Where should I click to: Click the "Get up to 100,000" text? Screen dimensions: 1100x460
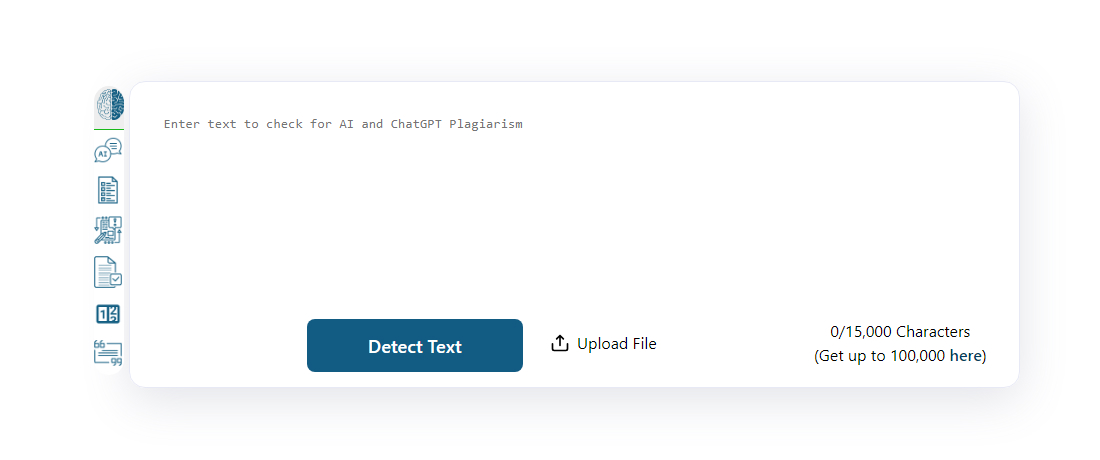click(880, 356)
